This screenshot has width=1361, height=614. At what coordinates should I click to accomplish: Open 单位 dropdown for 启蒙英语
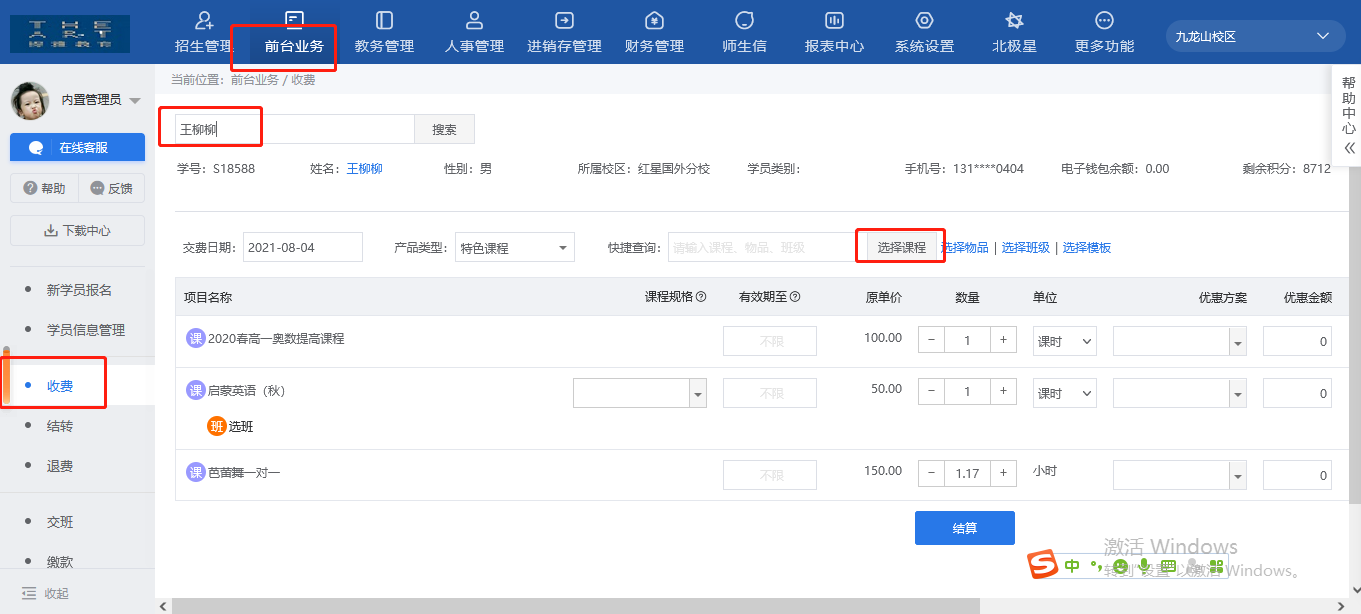click(1065, 393)
